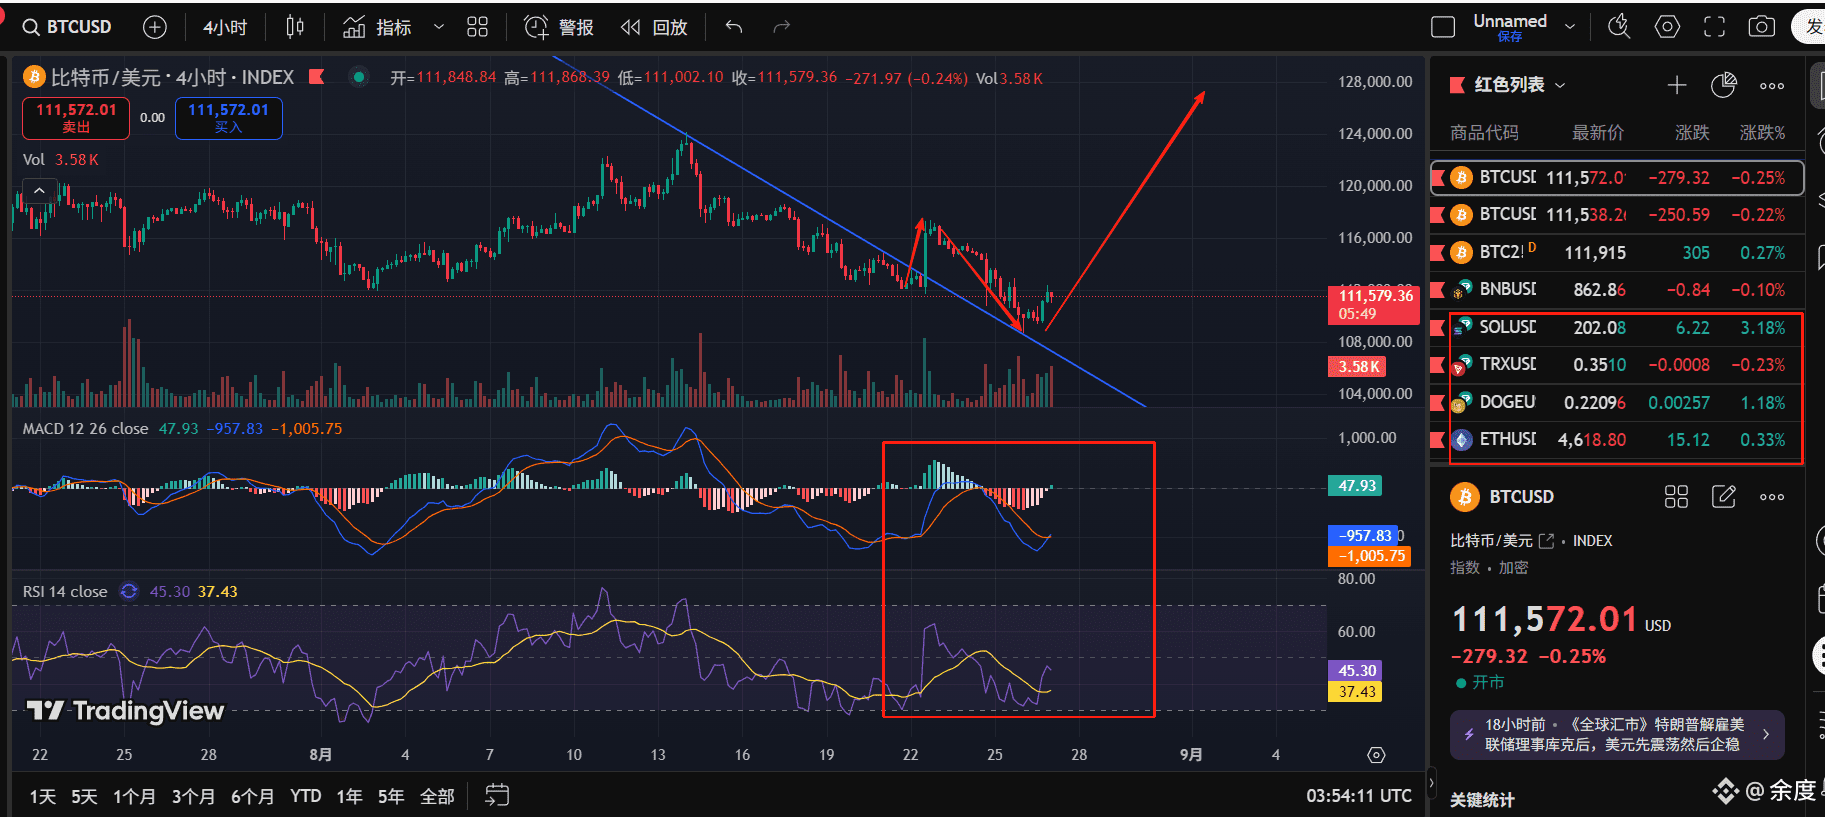The image size is (1825, 817).
Task: Set the date range to 5年
Action: click(x=391, y=796)
